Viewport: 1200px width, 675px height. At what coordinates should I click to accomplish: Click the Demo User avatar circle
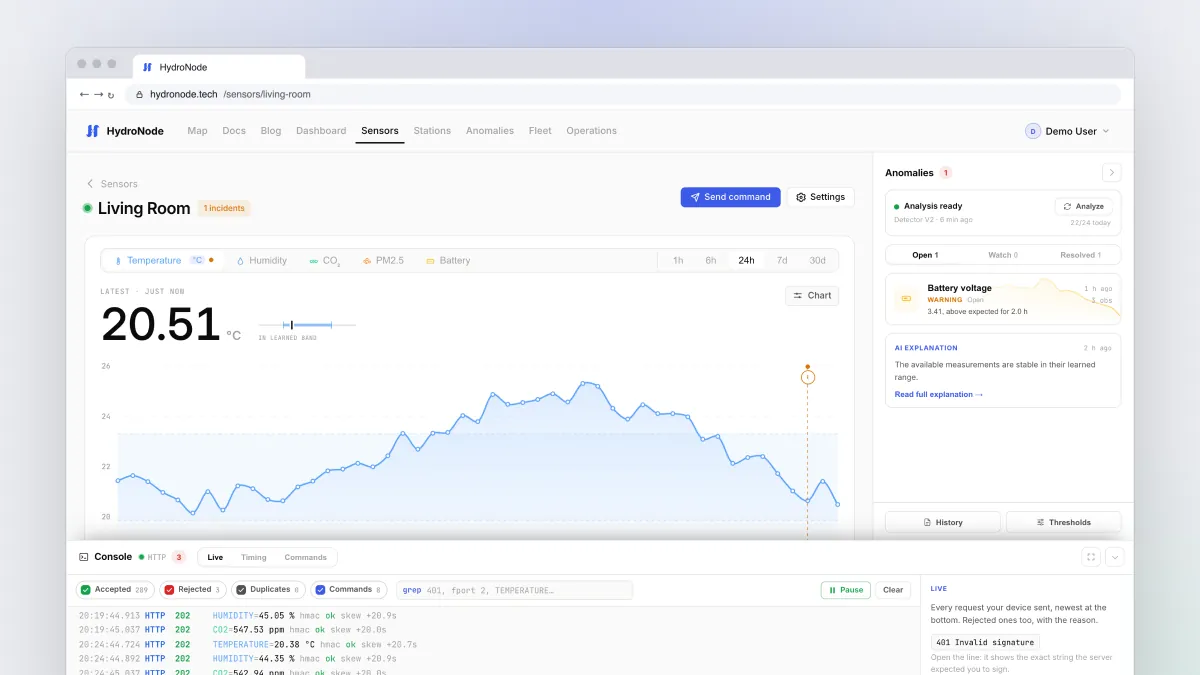click(1033, 131)
